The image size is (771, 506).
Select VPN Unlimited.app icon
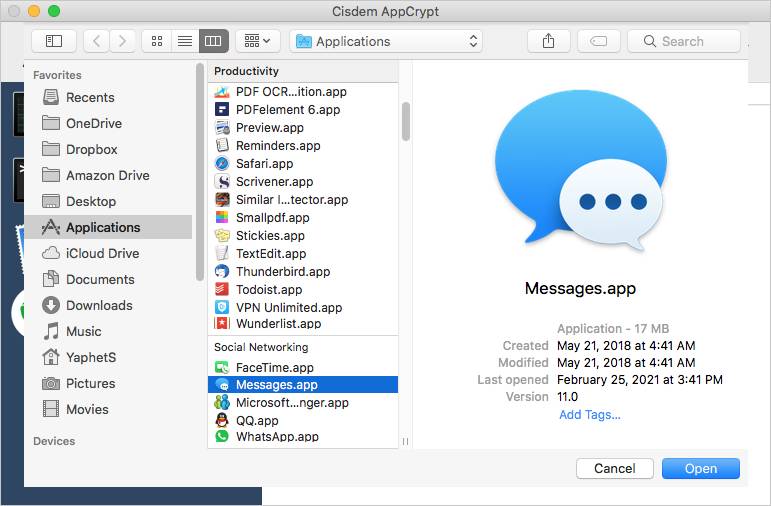222,307
